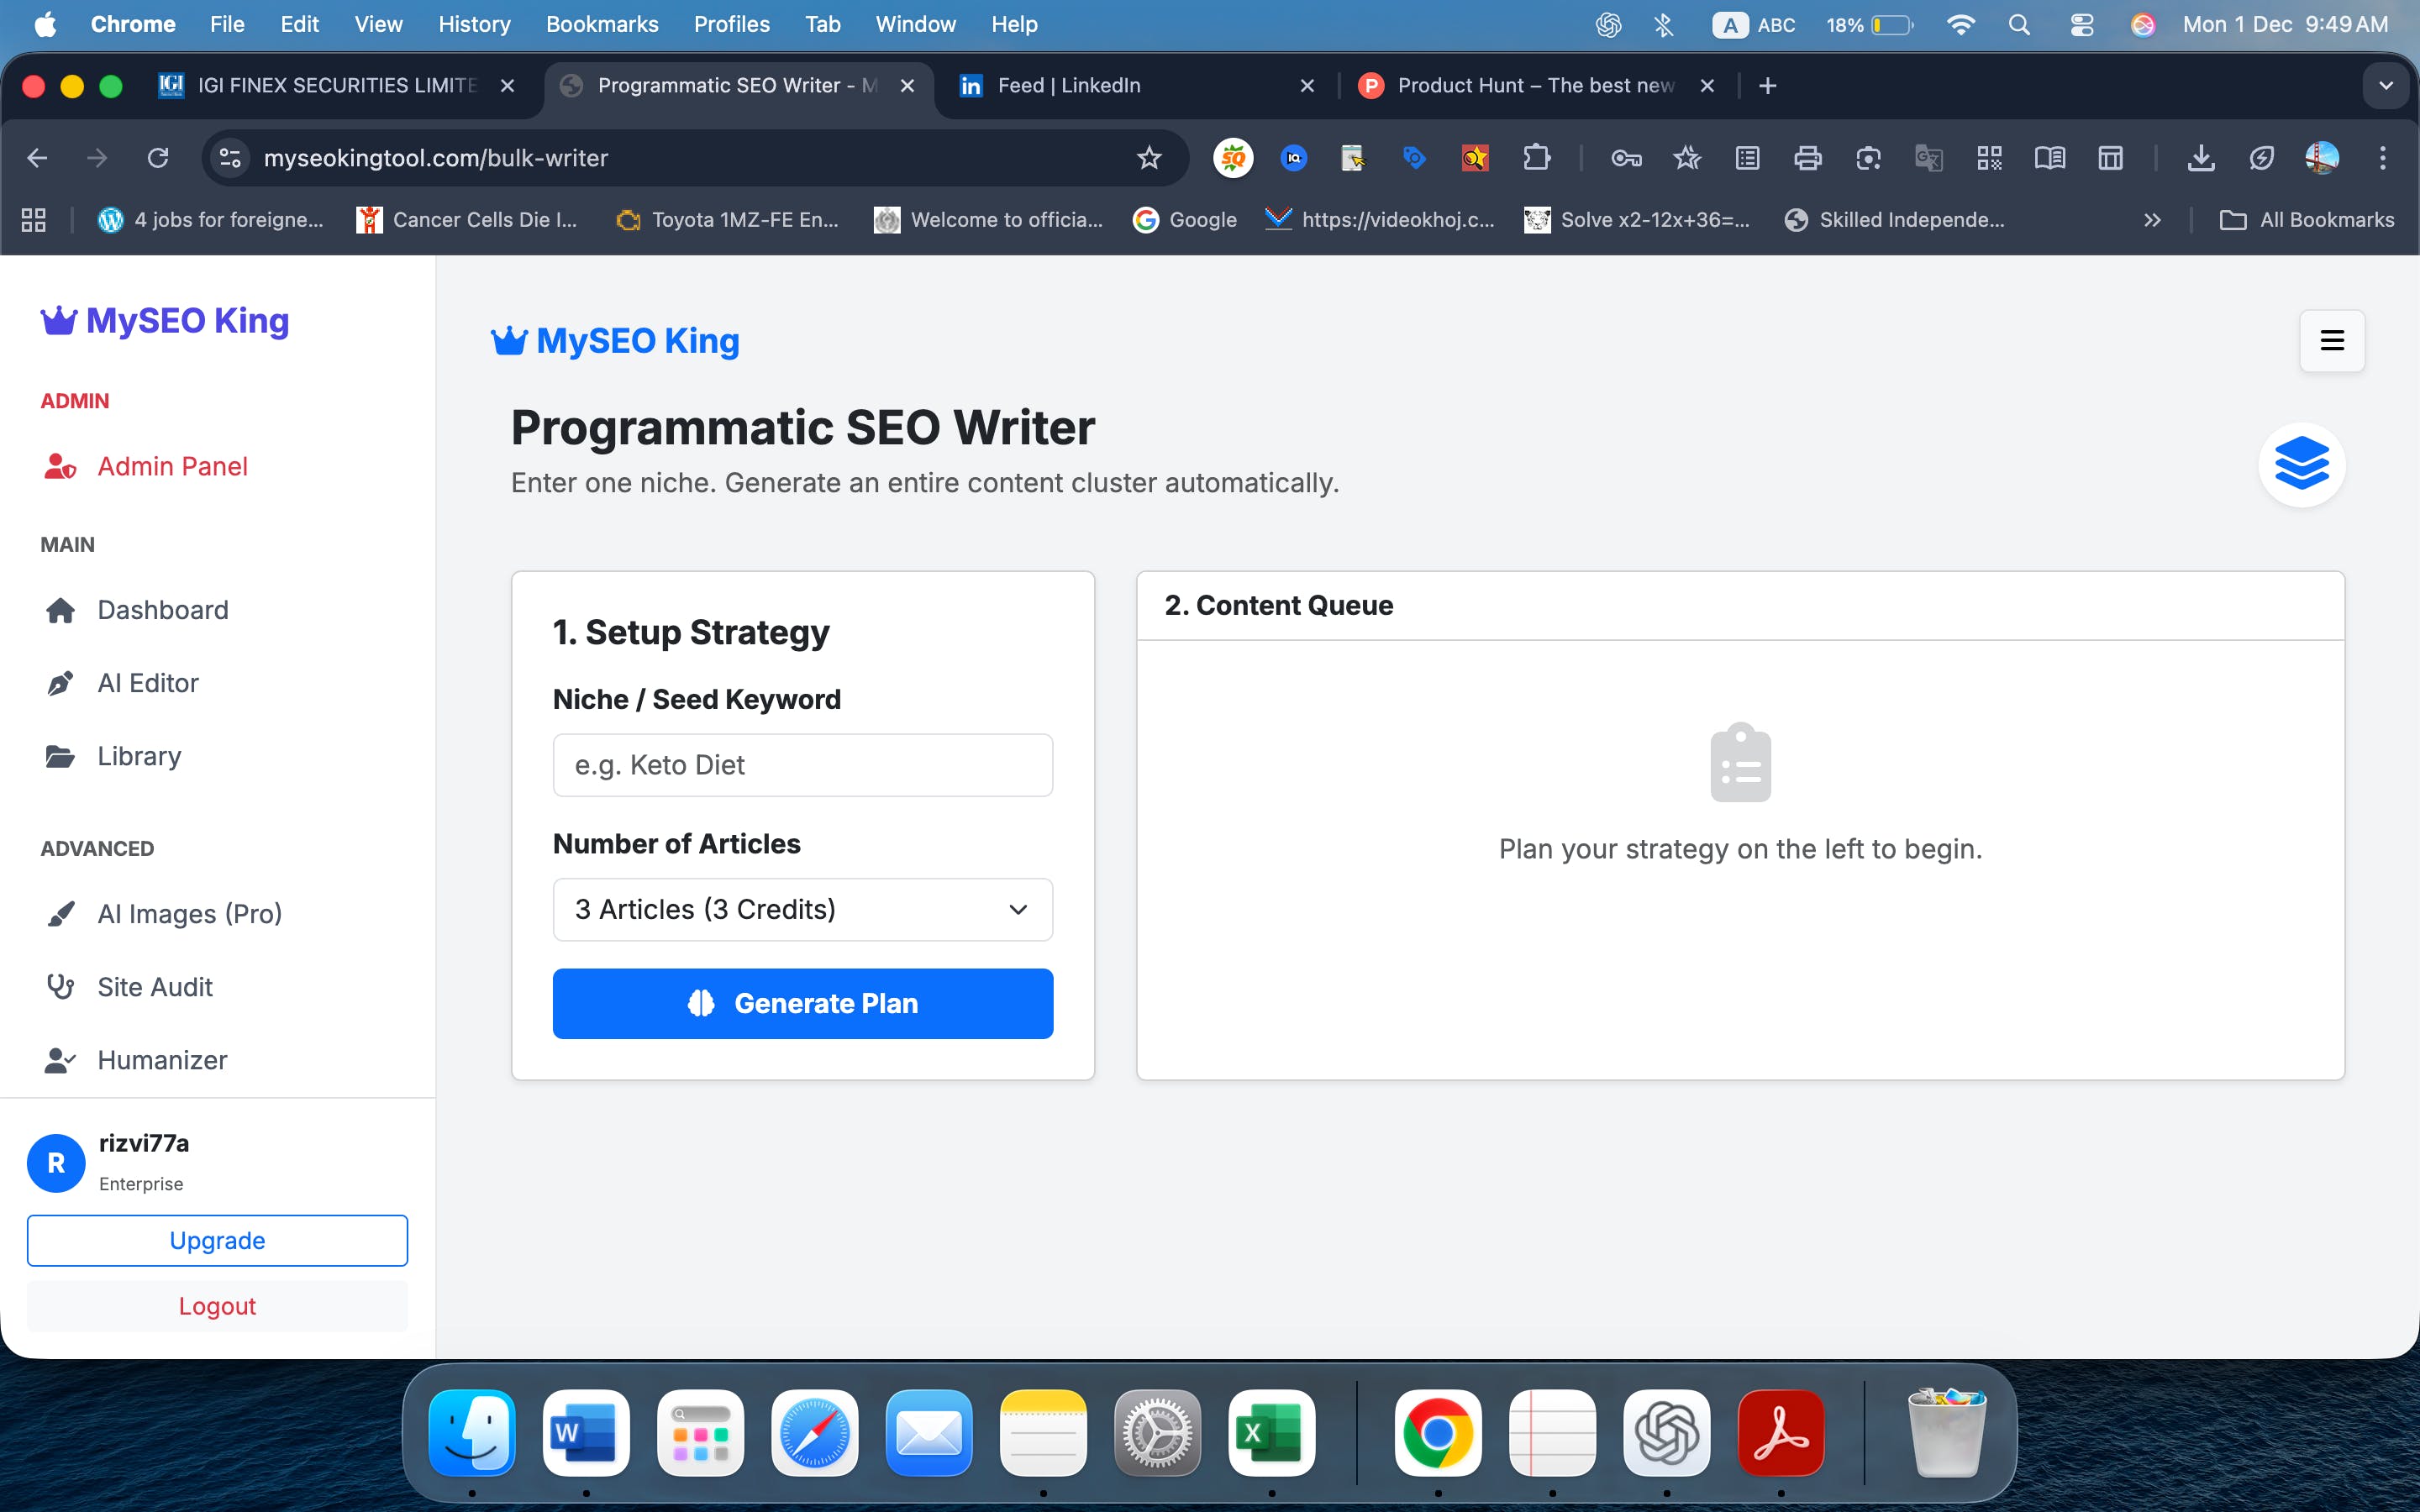Click the Generate Plan button
Screen dimensions: 2420x1512
(802, 1003)
